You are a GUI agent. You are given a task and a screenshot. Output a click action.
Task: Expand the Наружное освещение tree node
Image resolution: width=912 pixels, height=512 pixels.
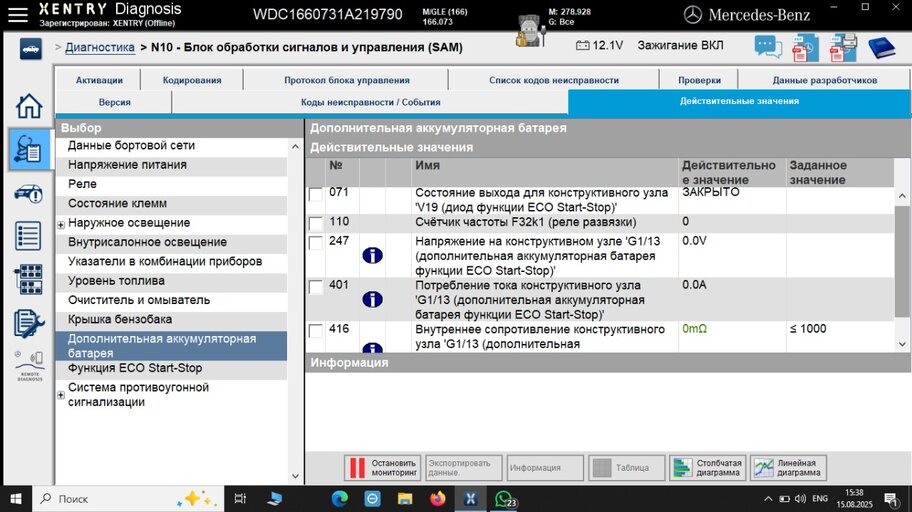pos(61,224)
